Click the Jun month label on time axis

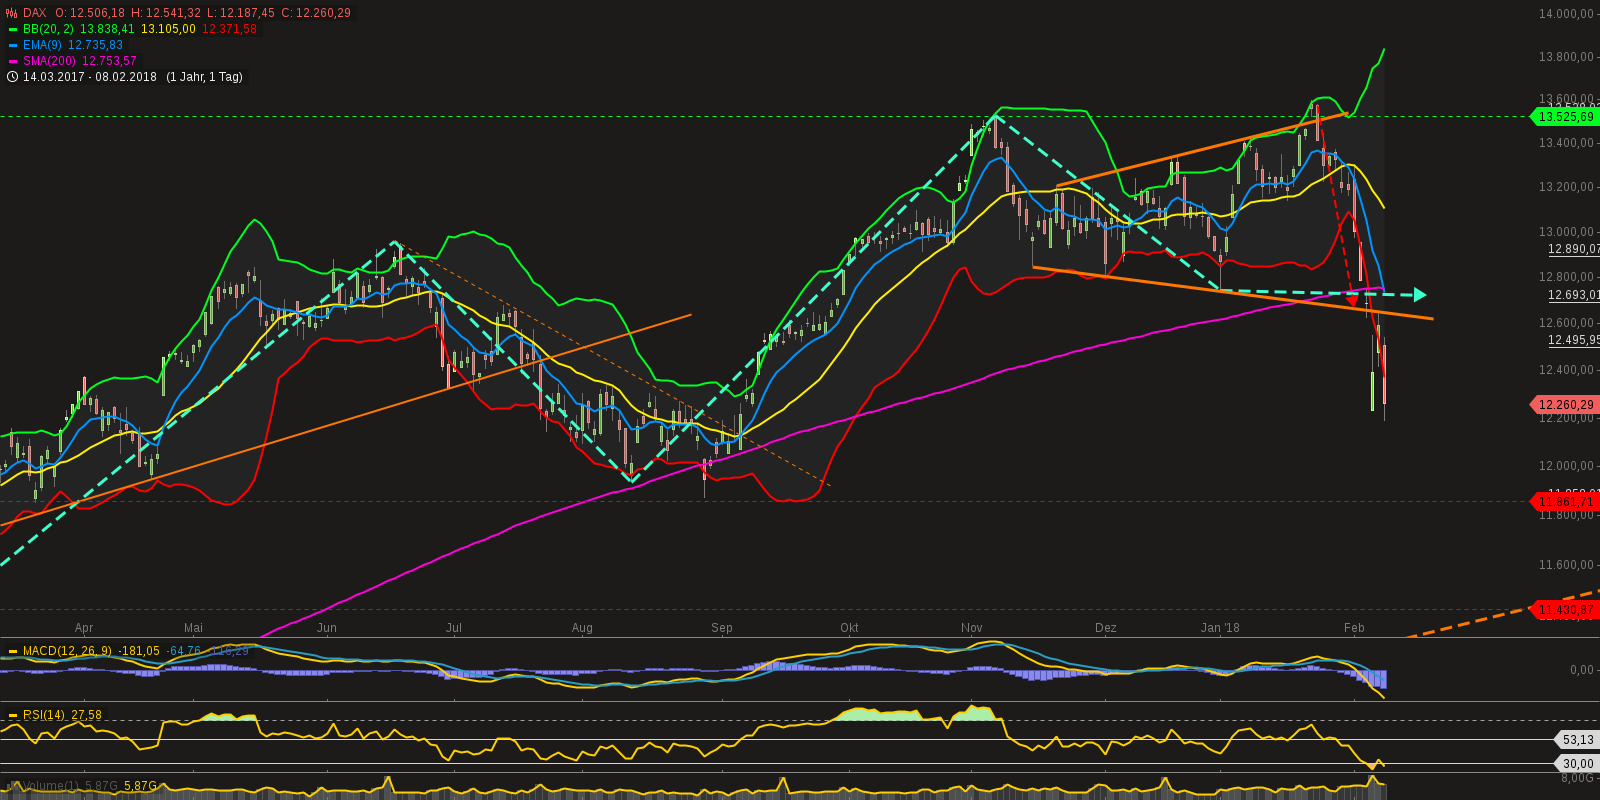[x=326, y=628]
